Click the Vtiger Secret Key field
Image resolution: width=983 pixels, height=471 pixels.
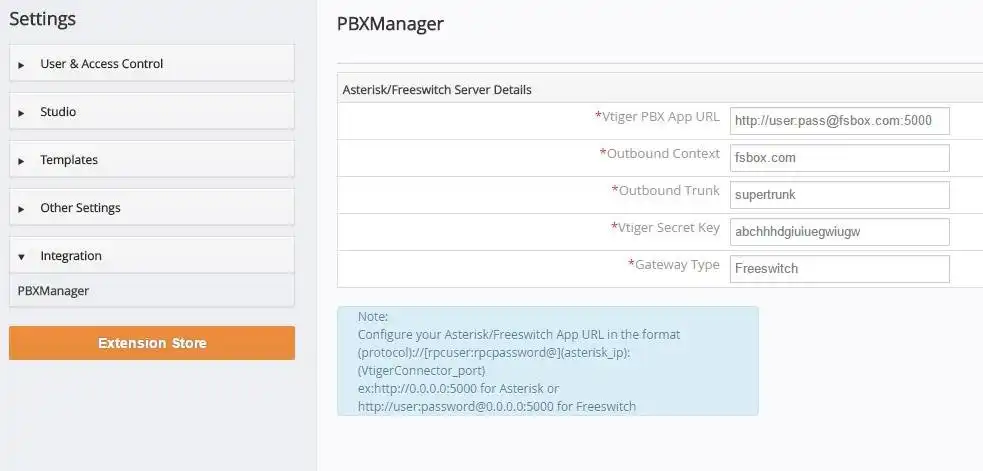(838, 232)
